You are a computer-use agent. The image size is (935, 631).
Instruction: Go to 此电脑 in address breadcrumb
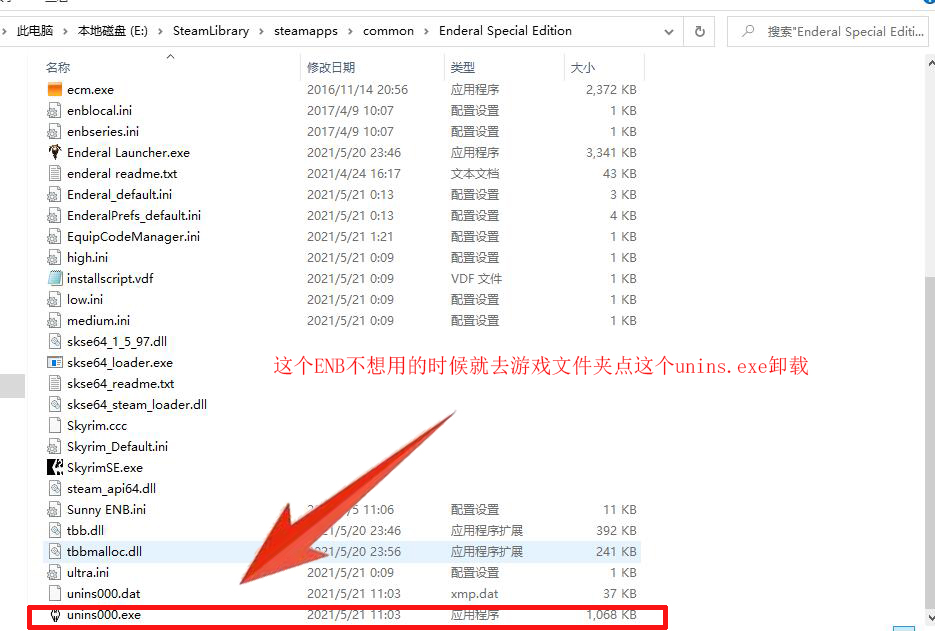pos(35,31)
